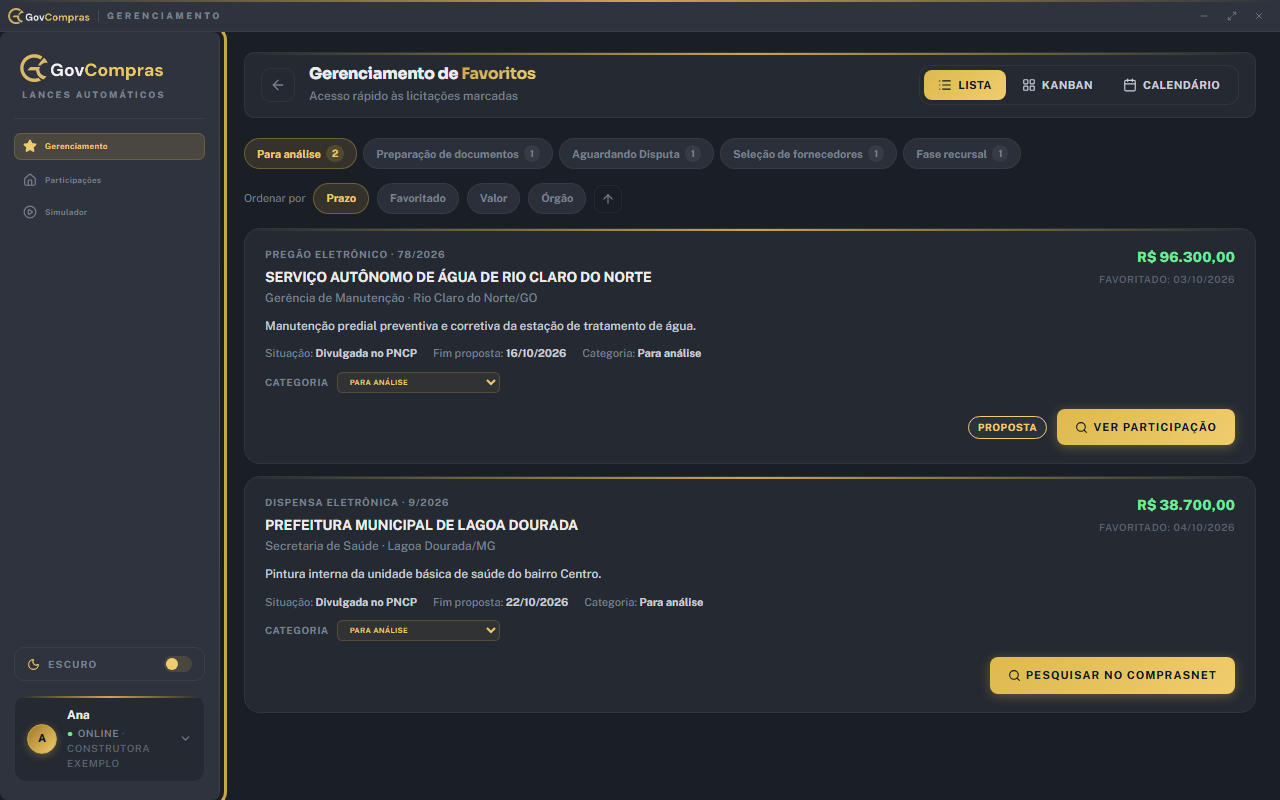Click the text Pregão Eletrônico · 78/2026
Screen dimensions: 1280x800
pyautogui.click(x=355, y=254)
